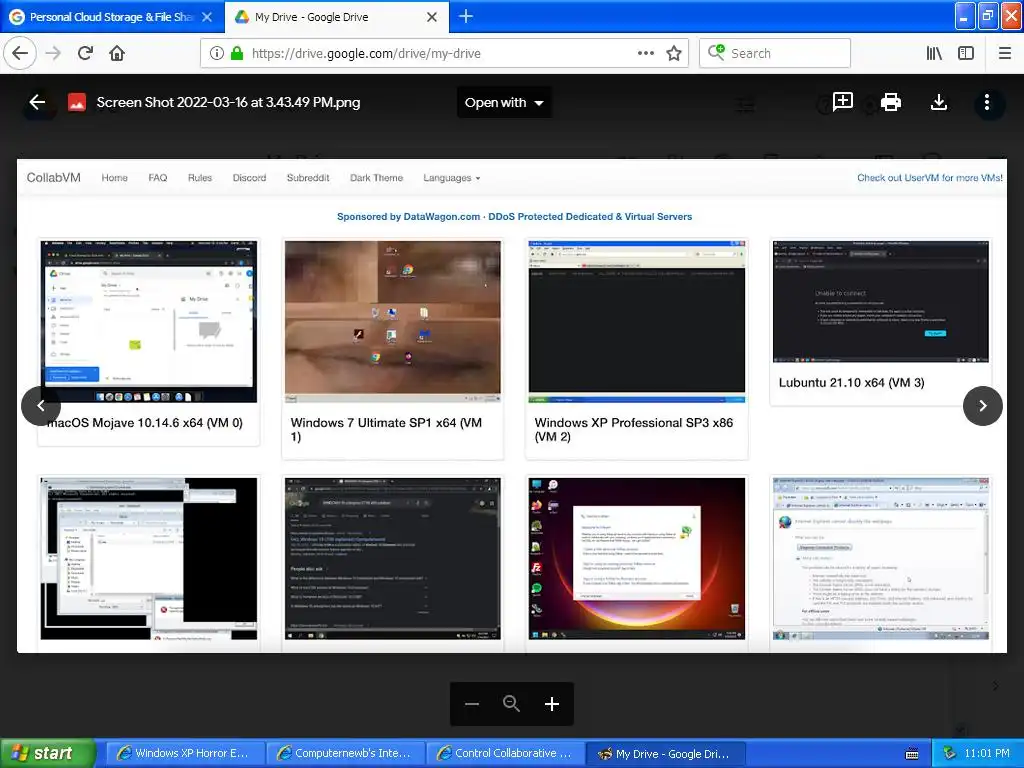
Task: Zoom out of the image preview
Action: coord(472,703)
